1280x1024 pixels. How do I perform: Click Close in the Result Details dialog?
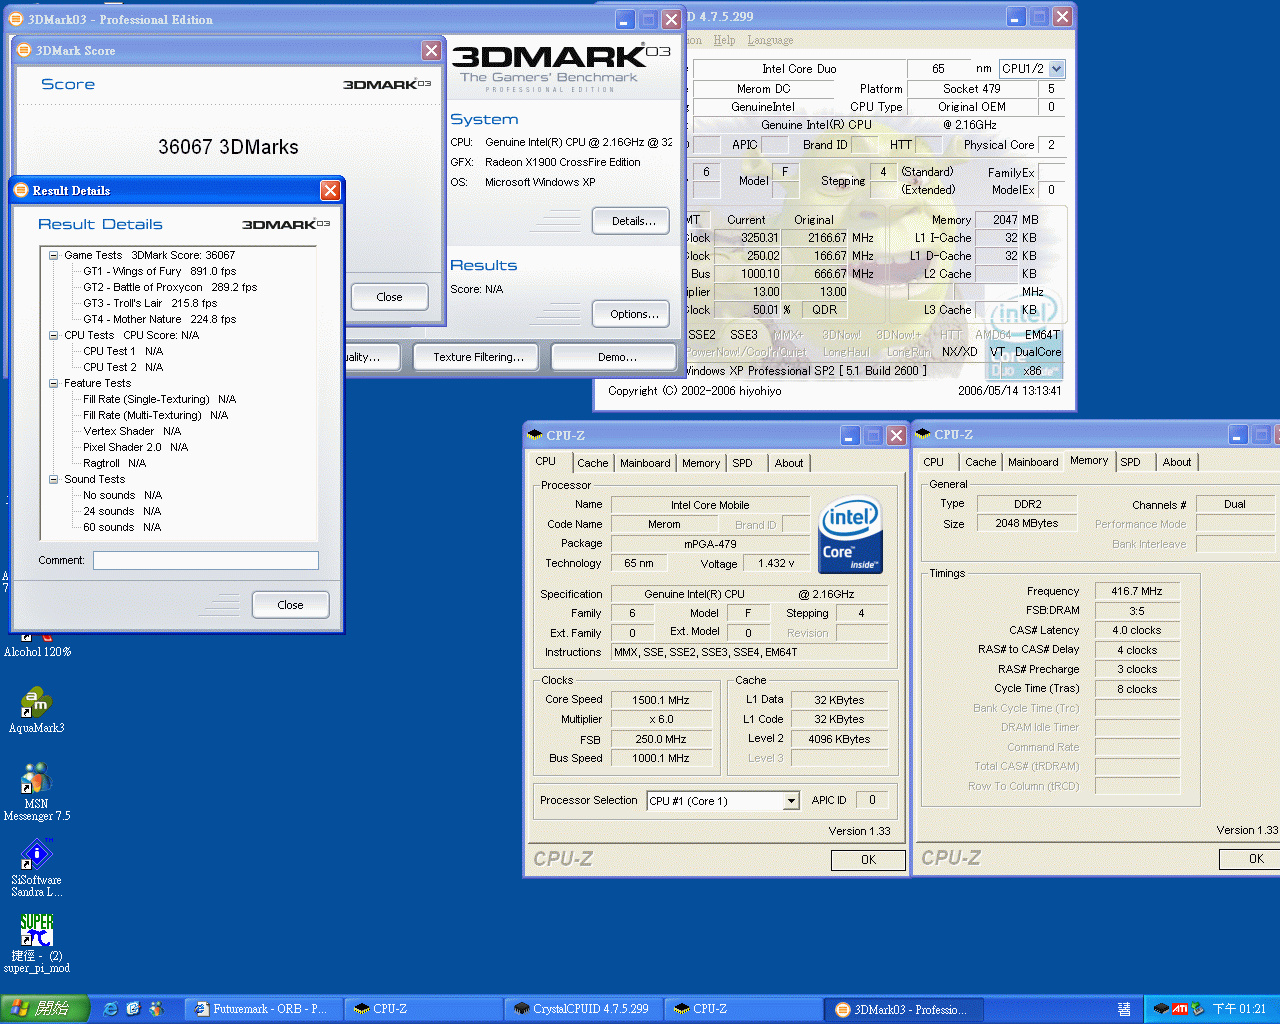(290, 605)
